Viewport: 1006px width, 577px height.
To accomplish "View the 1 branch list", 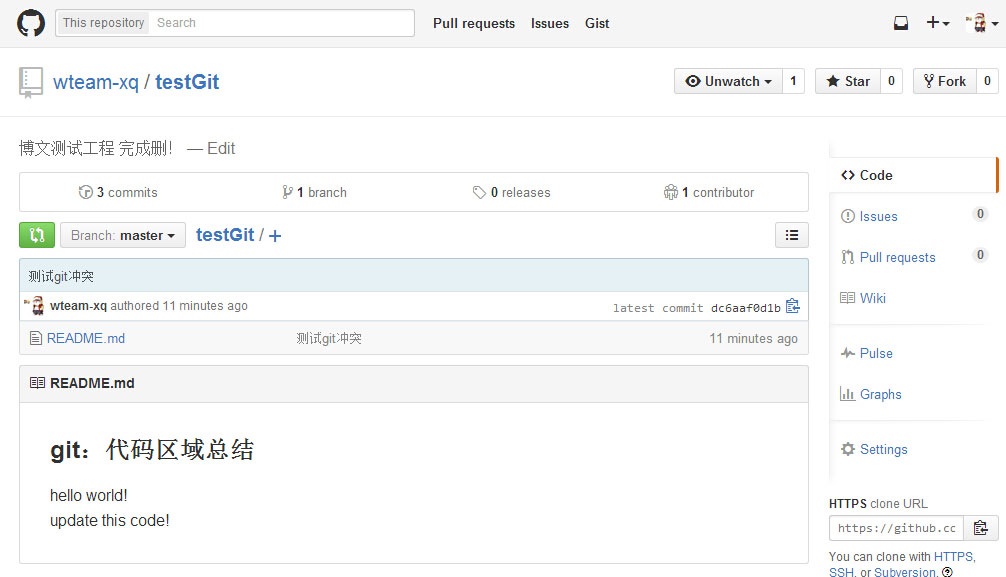I will tap(314, 193).
